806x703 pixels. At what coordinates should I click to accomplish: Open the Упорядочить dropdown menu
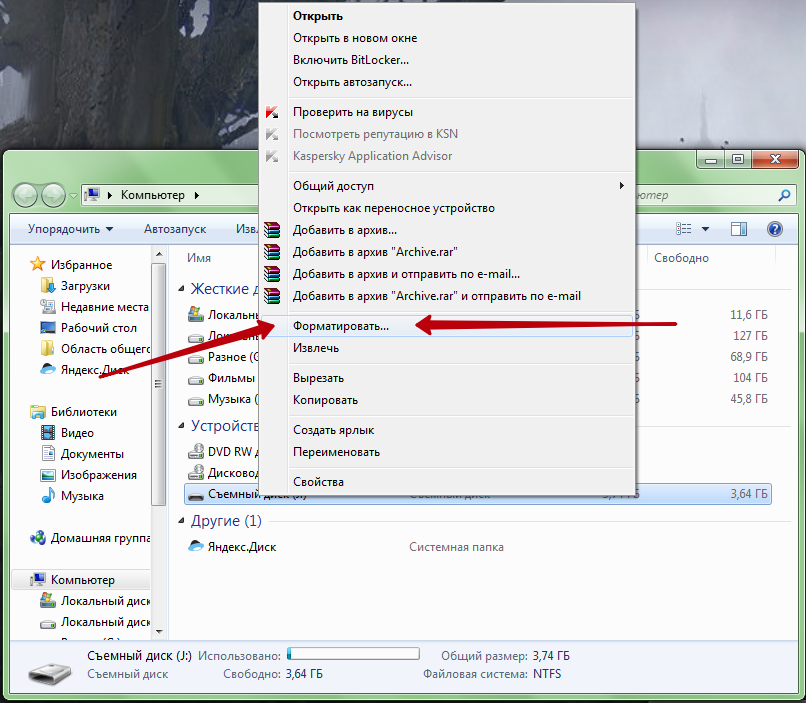(x=70, y=229)
